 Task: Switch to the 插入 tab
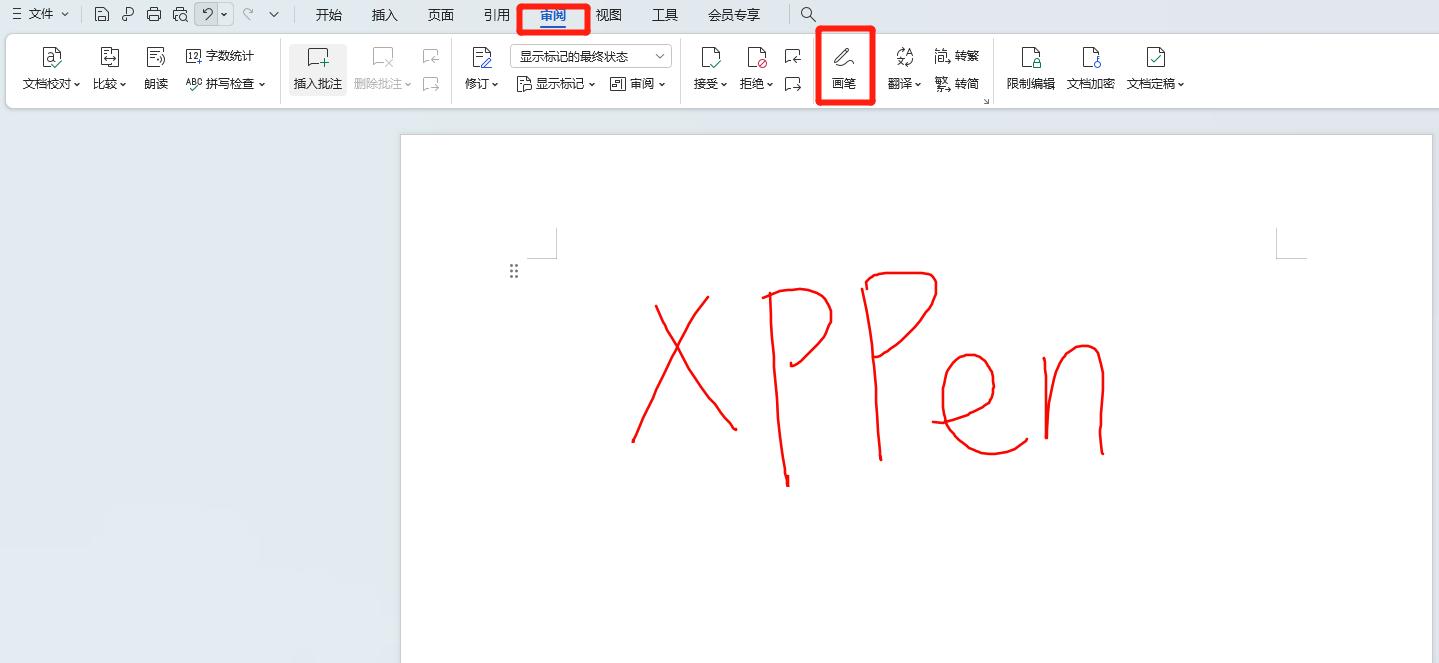(x=384, y=15)
